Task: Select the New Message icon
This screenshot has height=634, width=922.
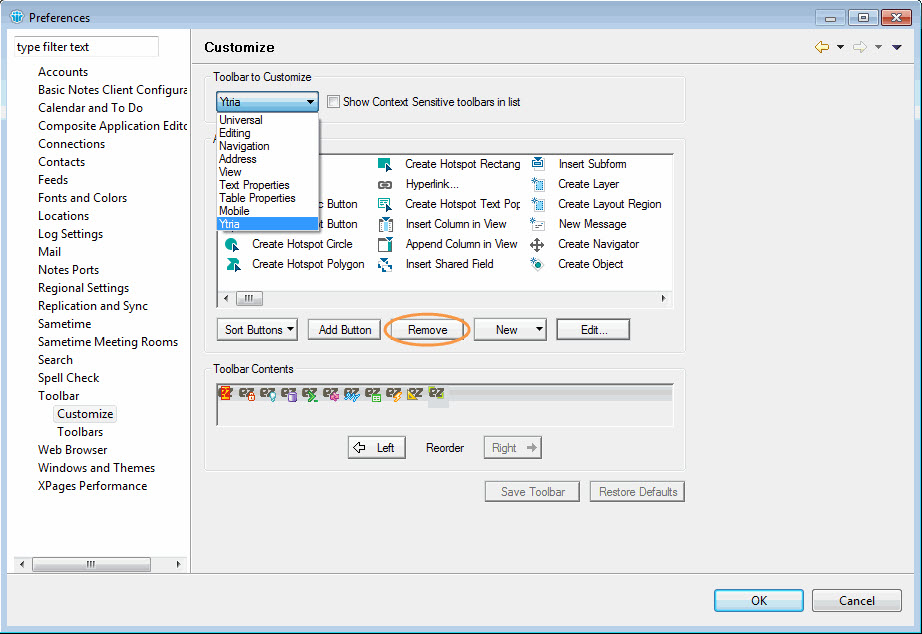Action: click(x=537, y=224)
